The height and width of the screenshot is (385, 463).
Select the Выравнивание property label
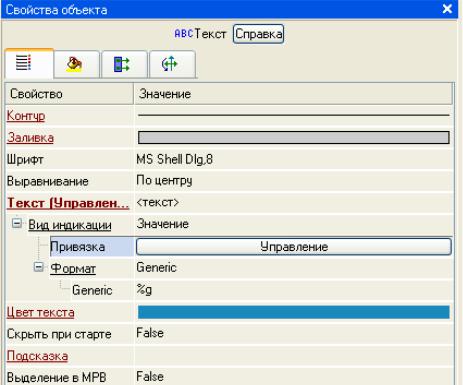point(47,181)
